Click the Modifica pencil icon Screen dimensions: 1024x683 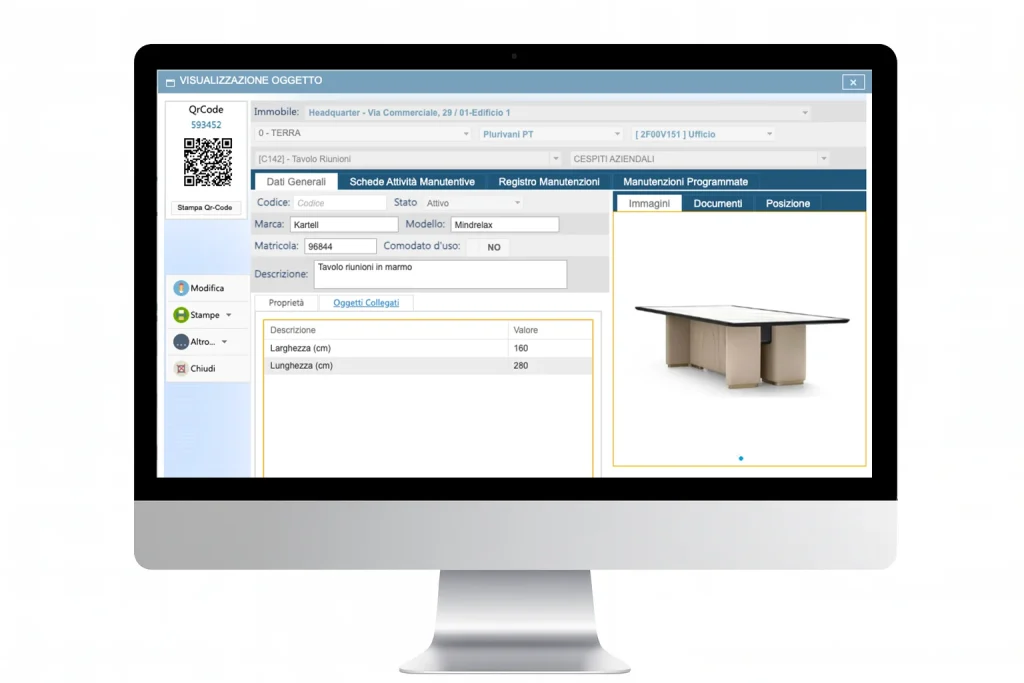181,288
